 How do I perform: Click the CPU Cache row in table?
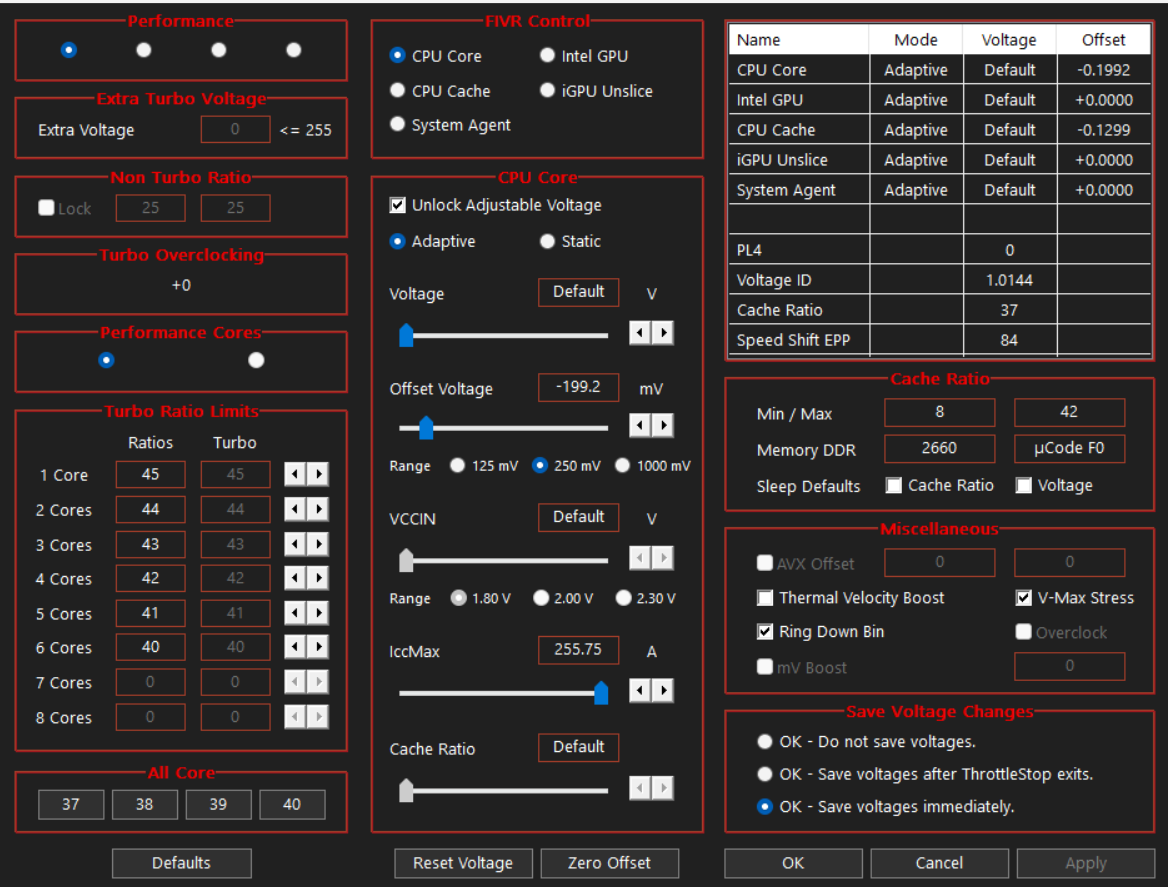[939, 130]
